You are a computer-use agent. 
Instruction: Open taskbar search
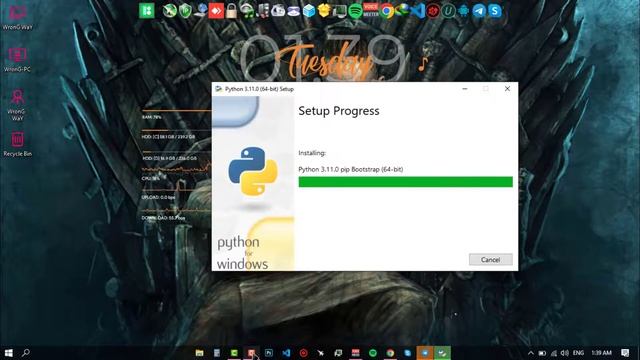(26, 353)
